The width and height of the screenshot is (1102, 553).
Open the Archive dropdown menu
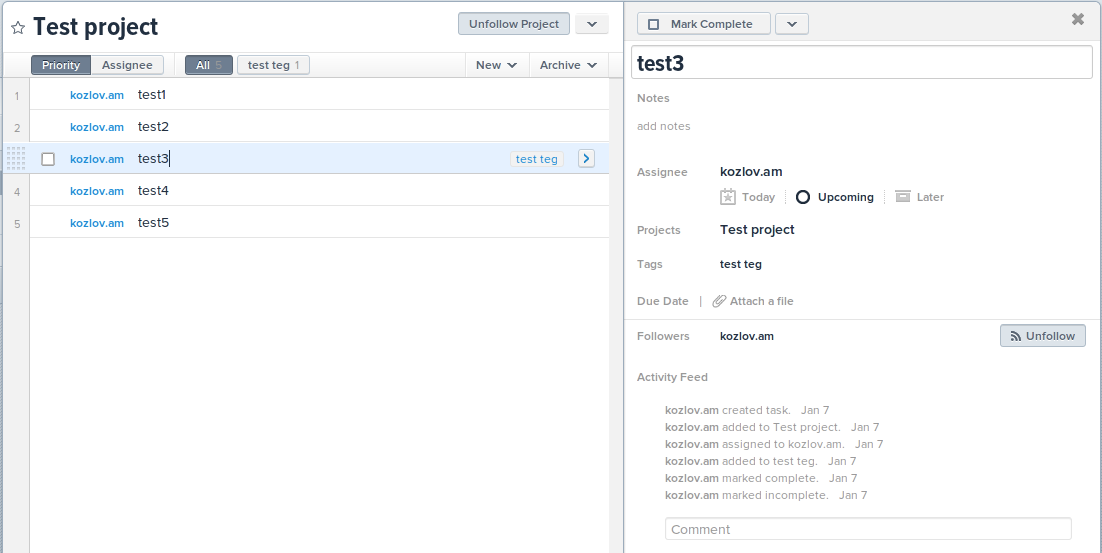point(568,65)
